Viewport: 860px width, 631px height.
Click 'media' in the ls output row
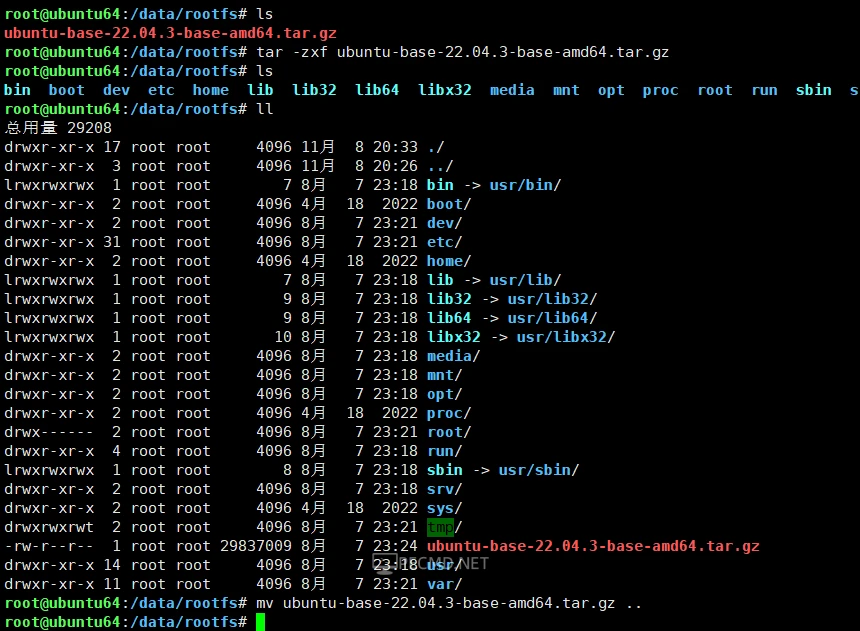point(512,90)
